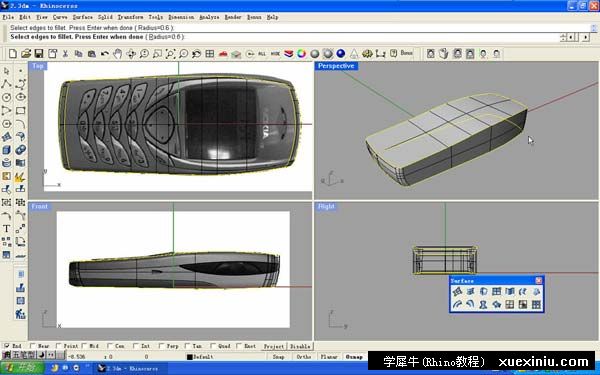The image size is (600, 375).
Task: Uncheck the End osnap checkbox
Action: click(7, 346)
